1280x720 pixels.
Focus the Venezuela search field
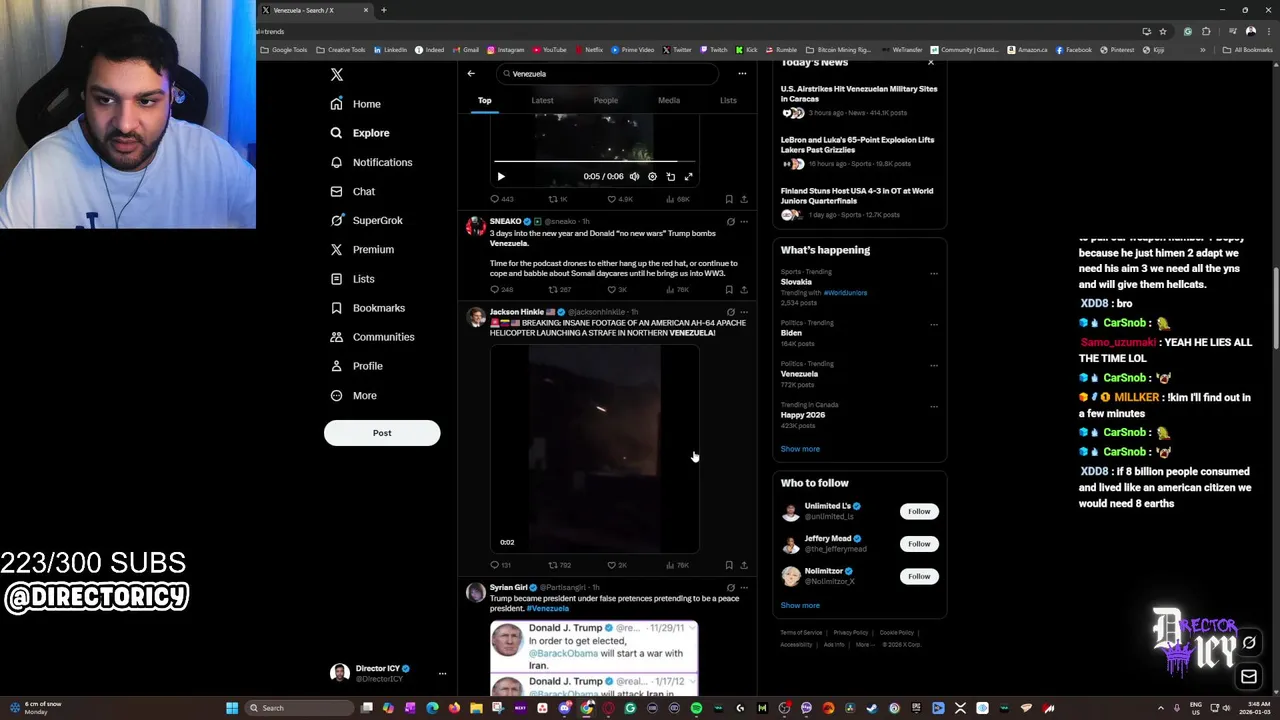(x=608, y=73)
